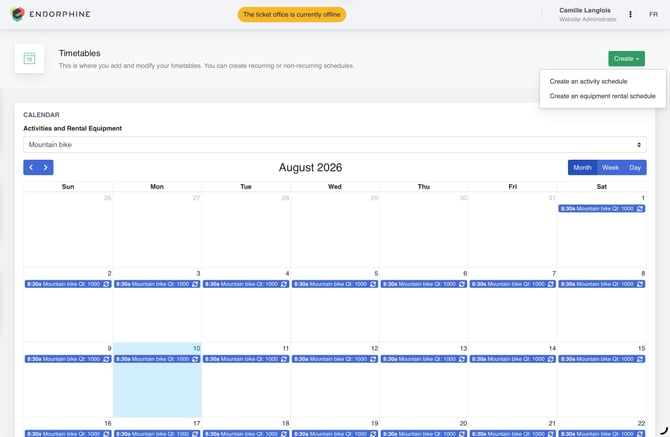Click recurring icon on August 13 event
The height and width of the screenshot is (437, 670).
462,359
